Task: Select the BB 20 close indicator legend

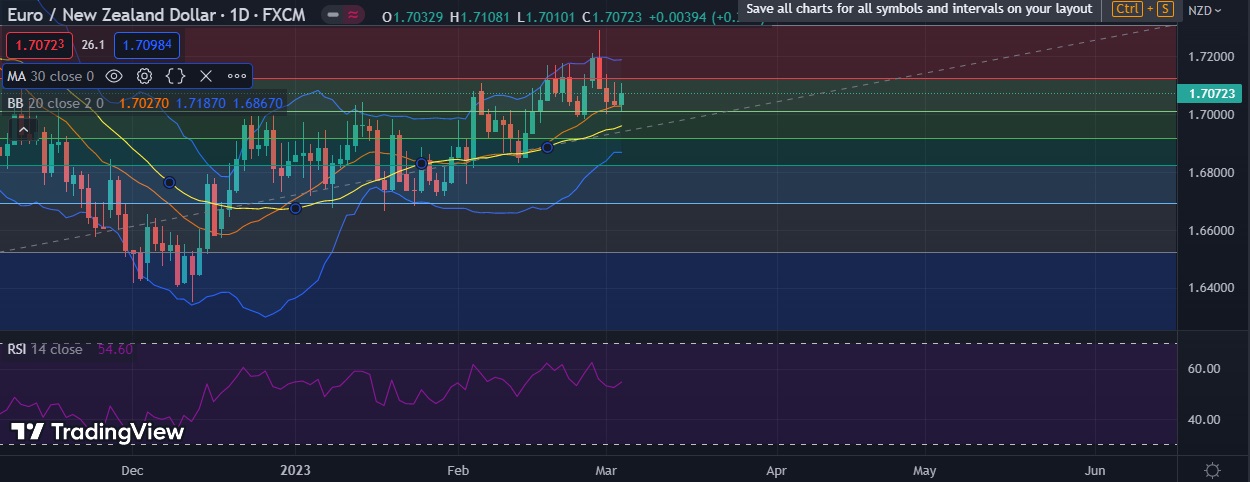Action: coord(55,102)
